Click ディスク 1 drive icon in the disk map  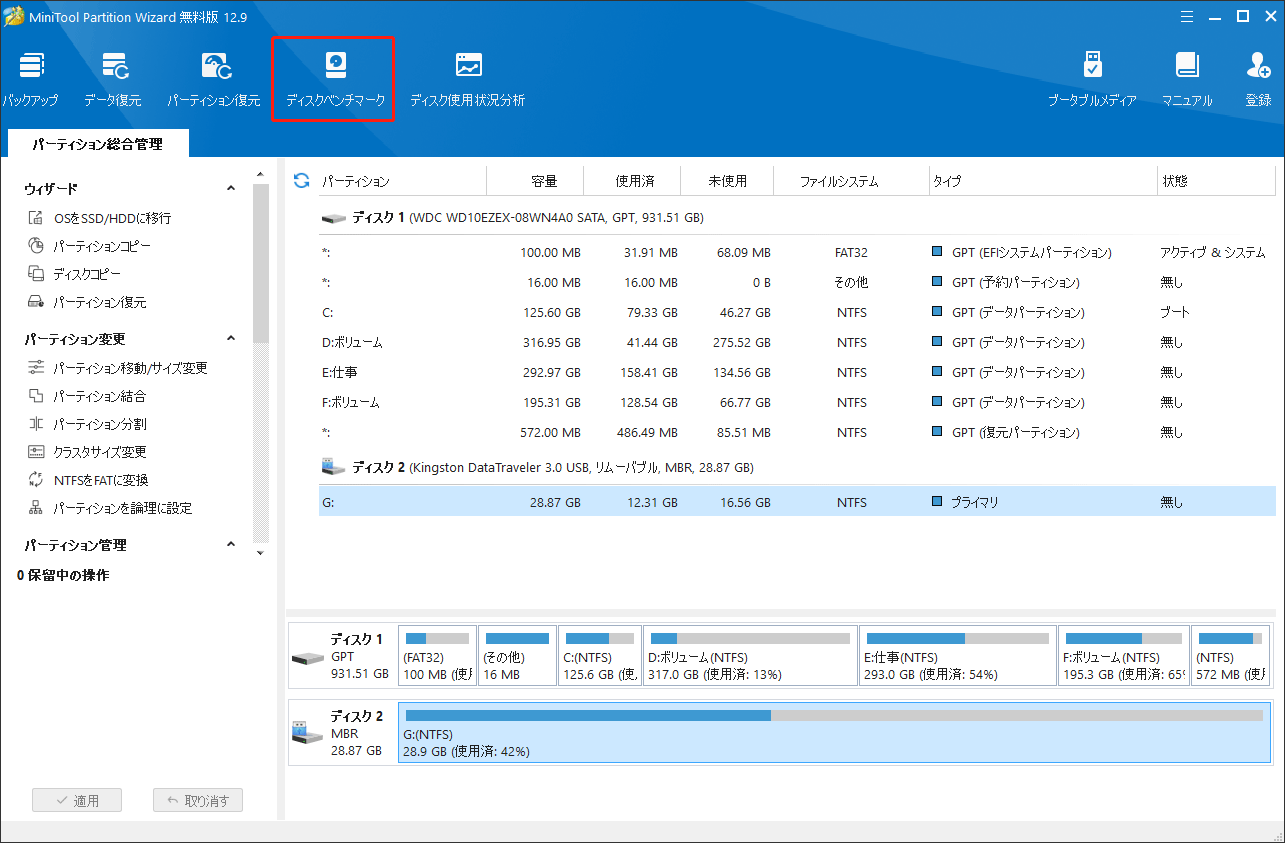[x=306, y=659]
